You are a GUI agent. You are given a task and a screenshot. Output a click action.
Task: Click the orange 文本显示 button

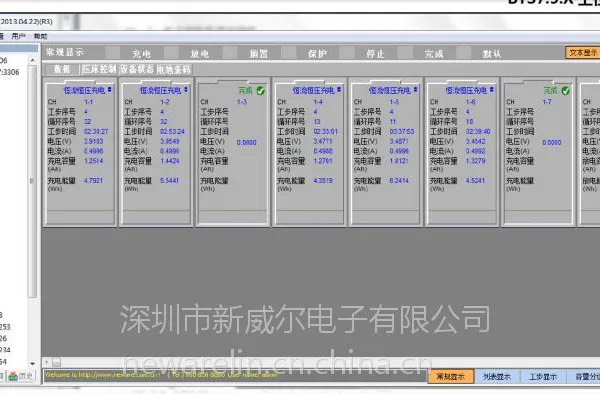(583, 53)
